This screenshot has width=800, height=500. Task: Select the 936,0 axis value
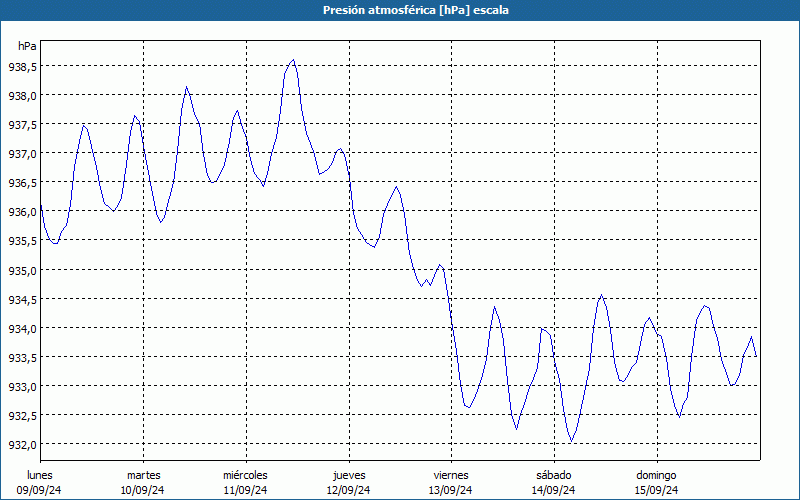(x=22, y=212)
